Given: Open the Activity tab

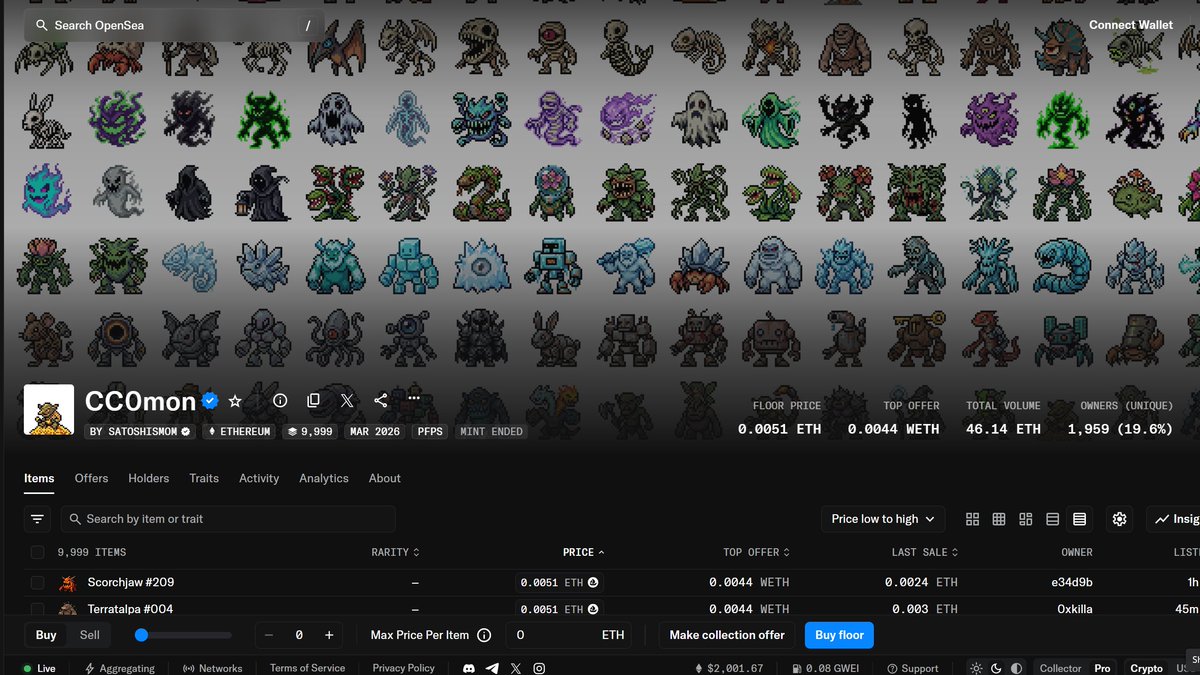Looking at the screenshot, I should [x=259, y=478].
